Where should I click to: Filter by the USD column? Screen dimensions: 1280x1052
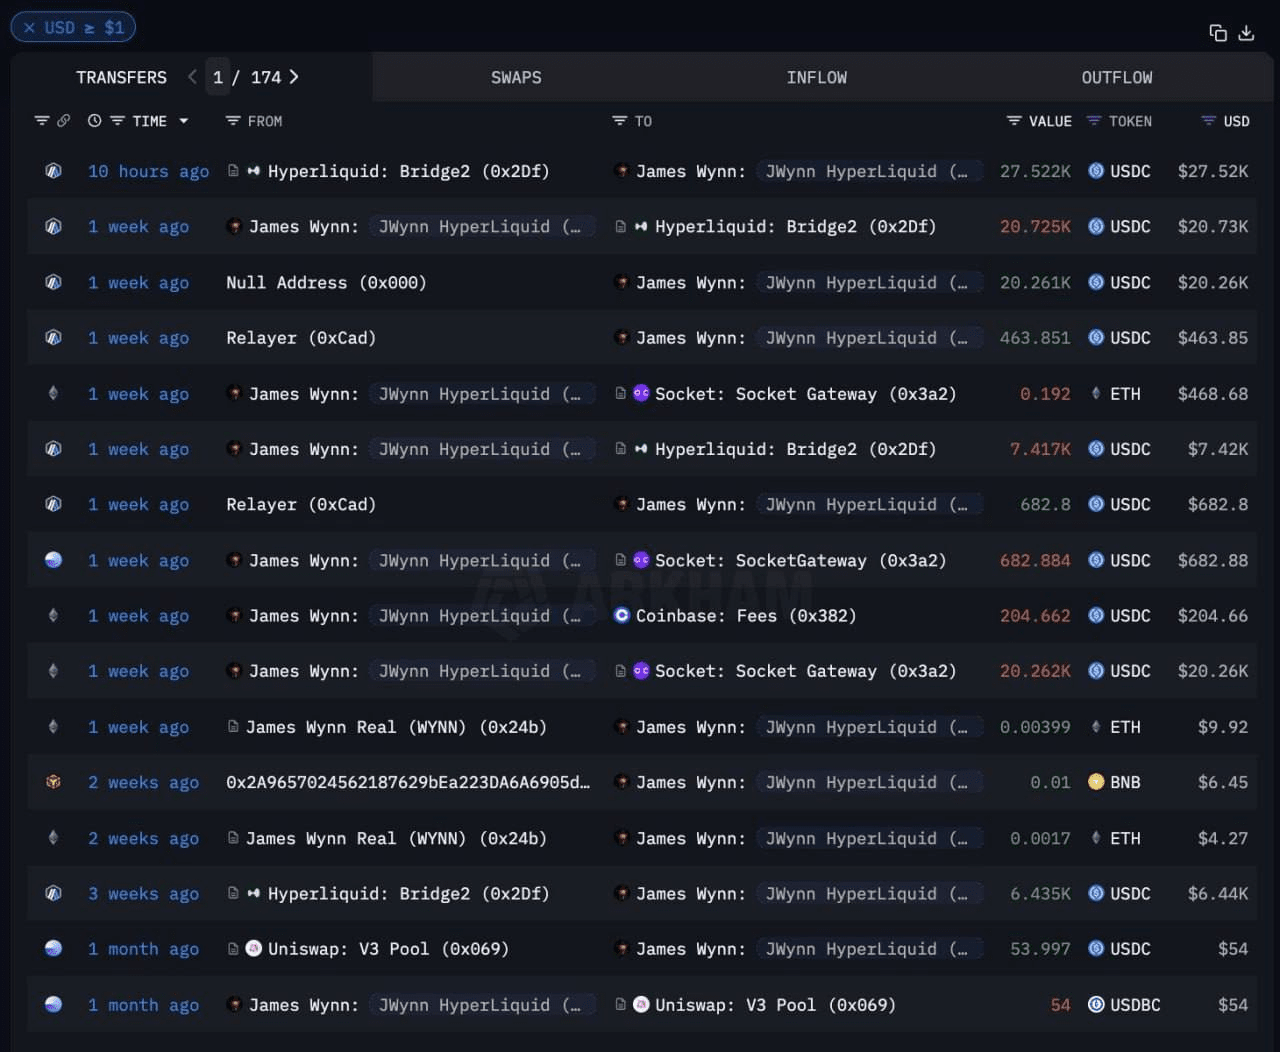(x=1209, y=121)
